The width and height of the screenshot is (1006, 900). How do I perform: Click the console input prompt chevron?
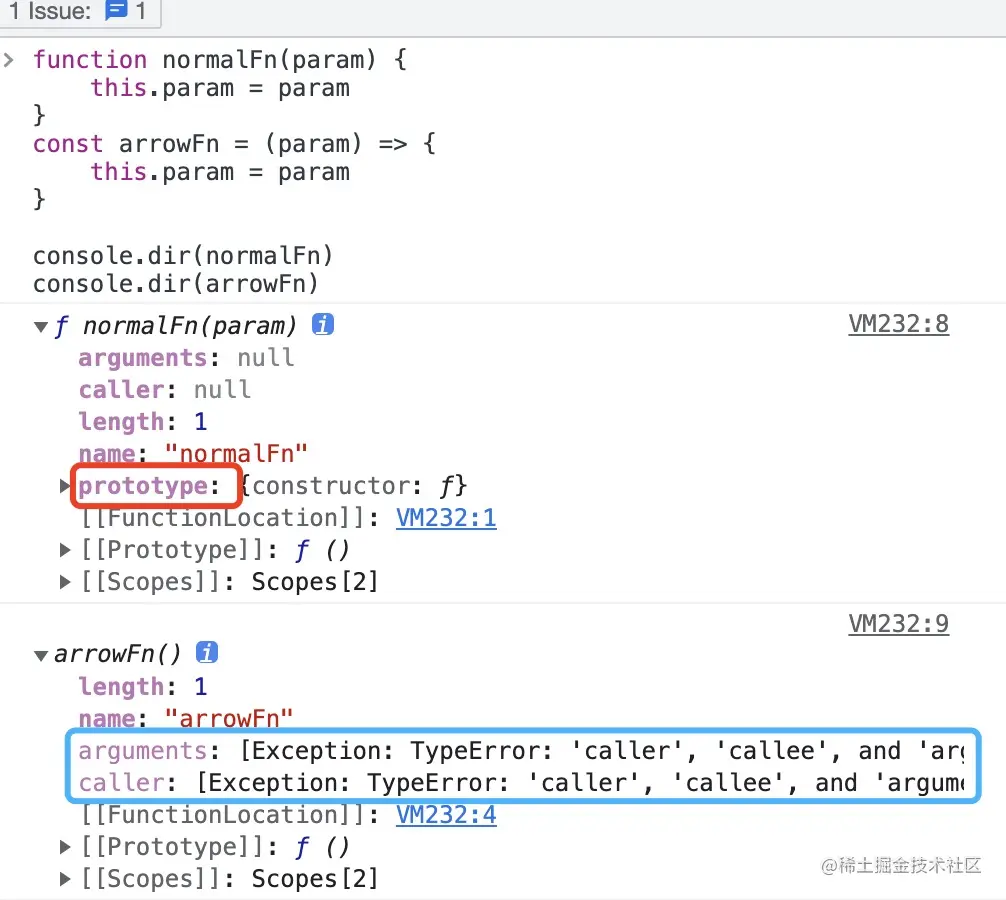coord(8,60)
